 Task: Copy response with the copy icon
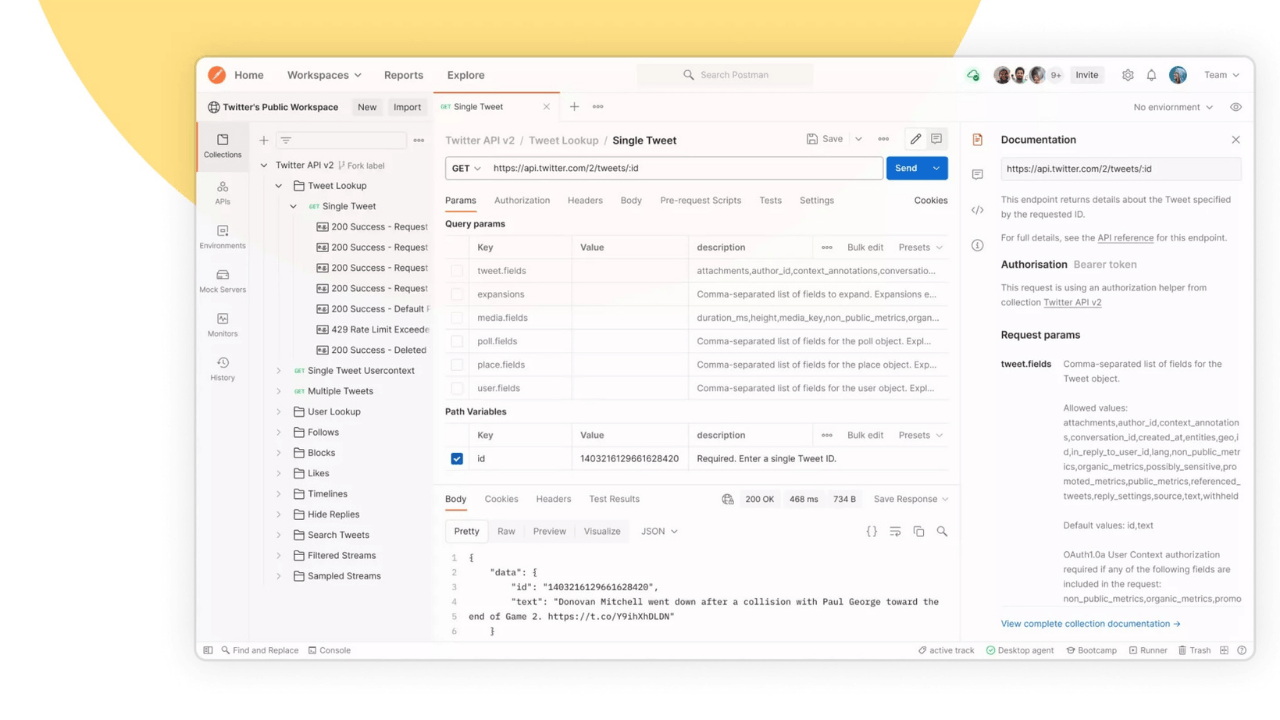[918, 532]
